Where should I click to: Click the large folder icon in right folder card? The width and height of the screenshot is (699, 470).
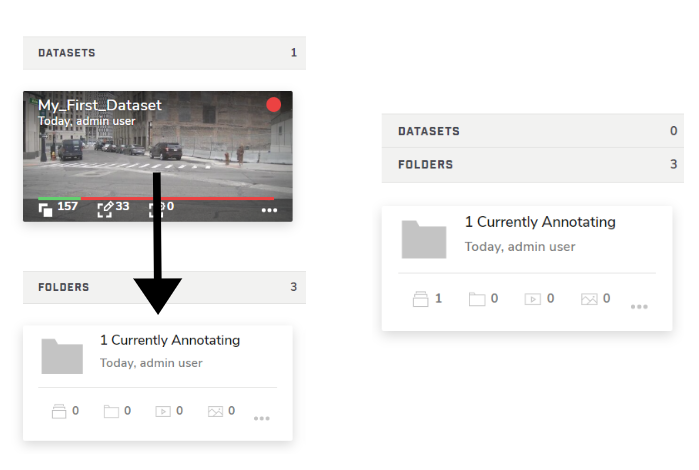point(424,240)
